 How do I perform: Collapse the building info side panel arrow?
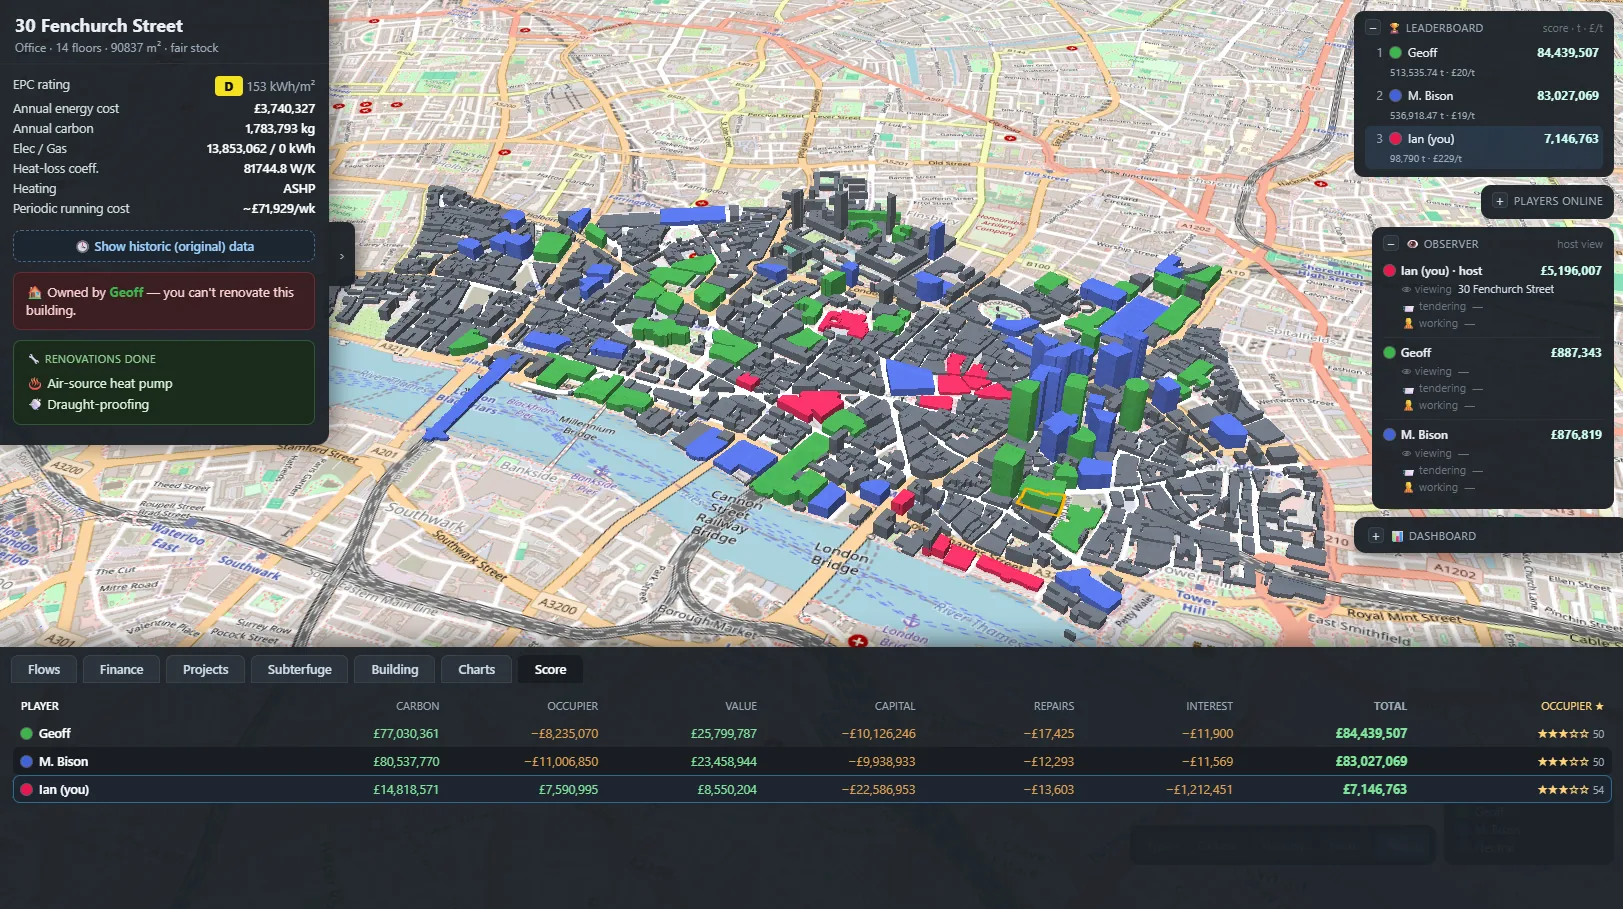[341, 256]
